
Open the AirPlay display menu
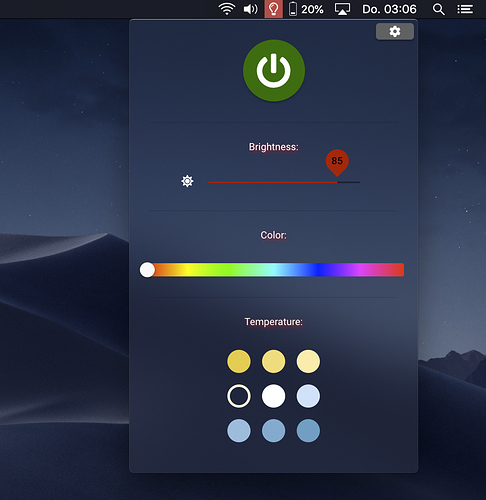342,9
